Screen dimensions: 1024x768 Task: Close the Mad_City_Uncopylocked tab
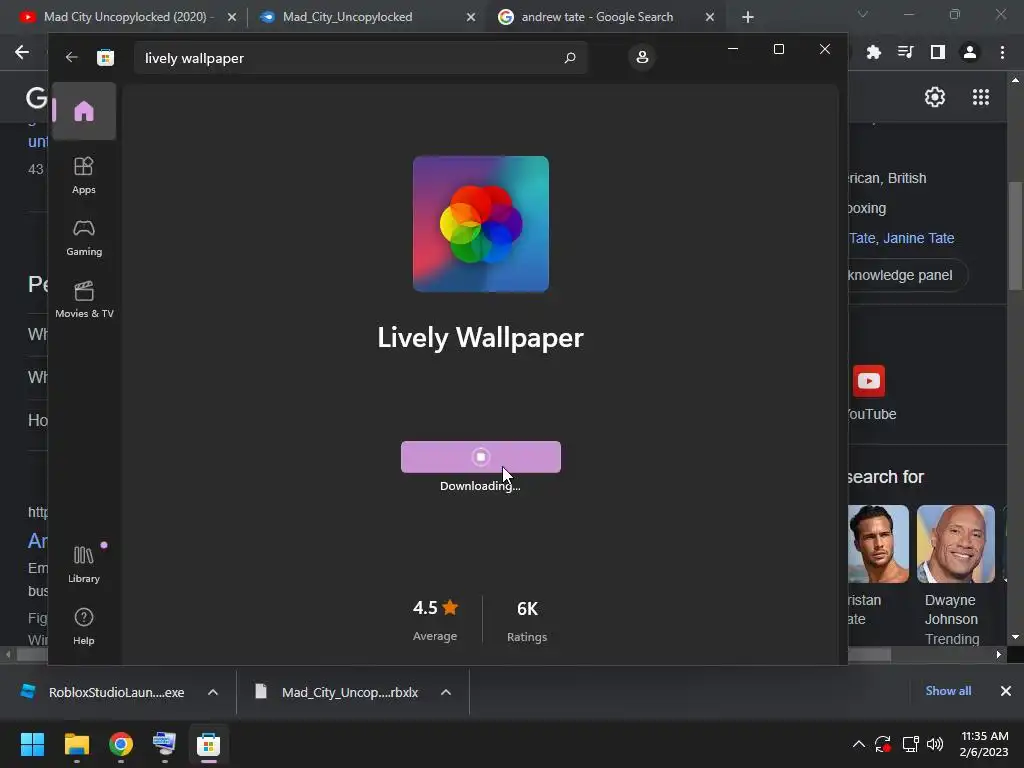click(470, 18)
